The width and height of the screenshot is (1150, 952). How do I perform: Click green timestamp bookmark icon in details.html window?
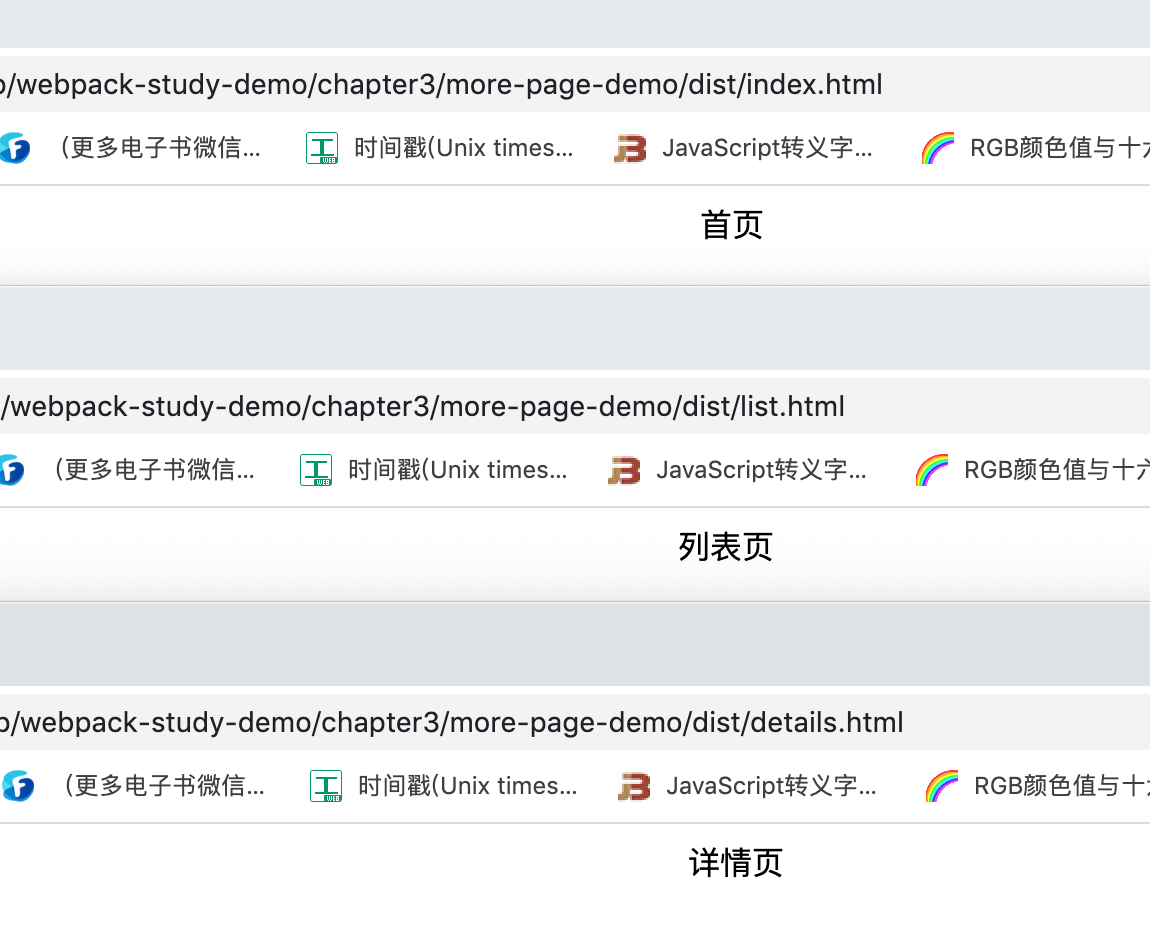pyautogui.click(x=326, y=786)
